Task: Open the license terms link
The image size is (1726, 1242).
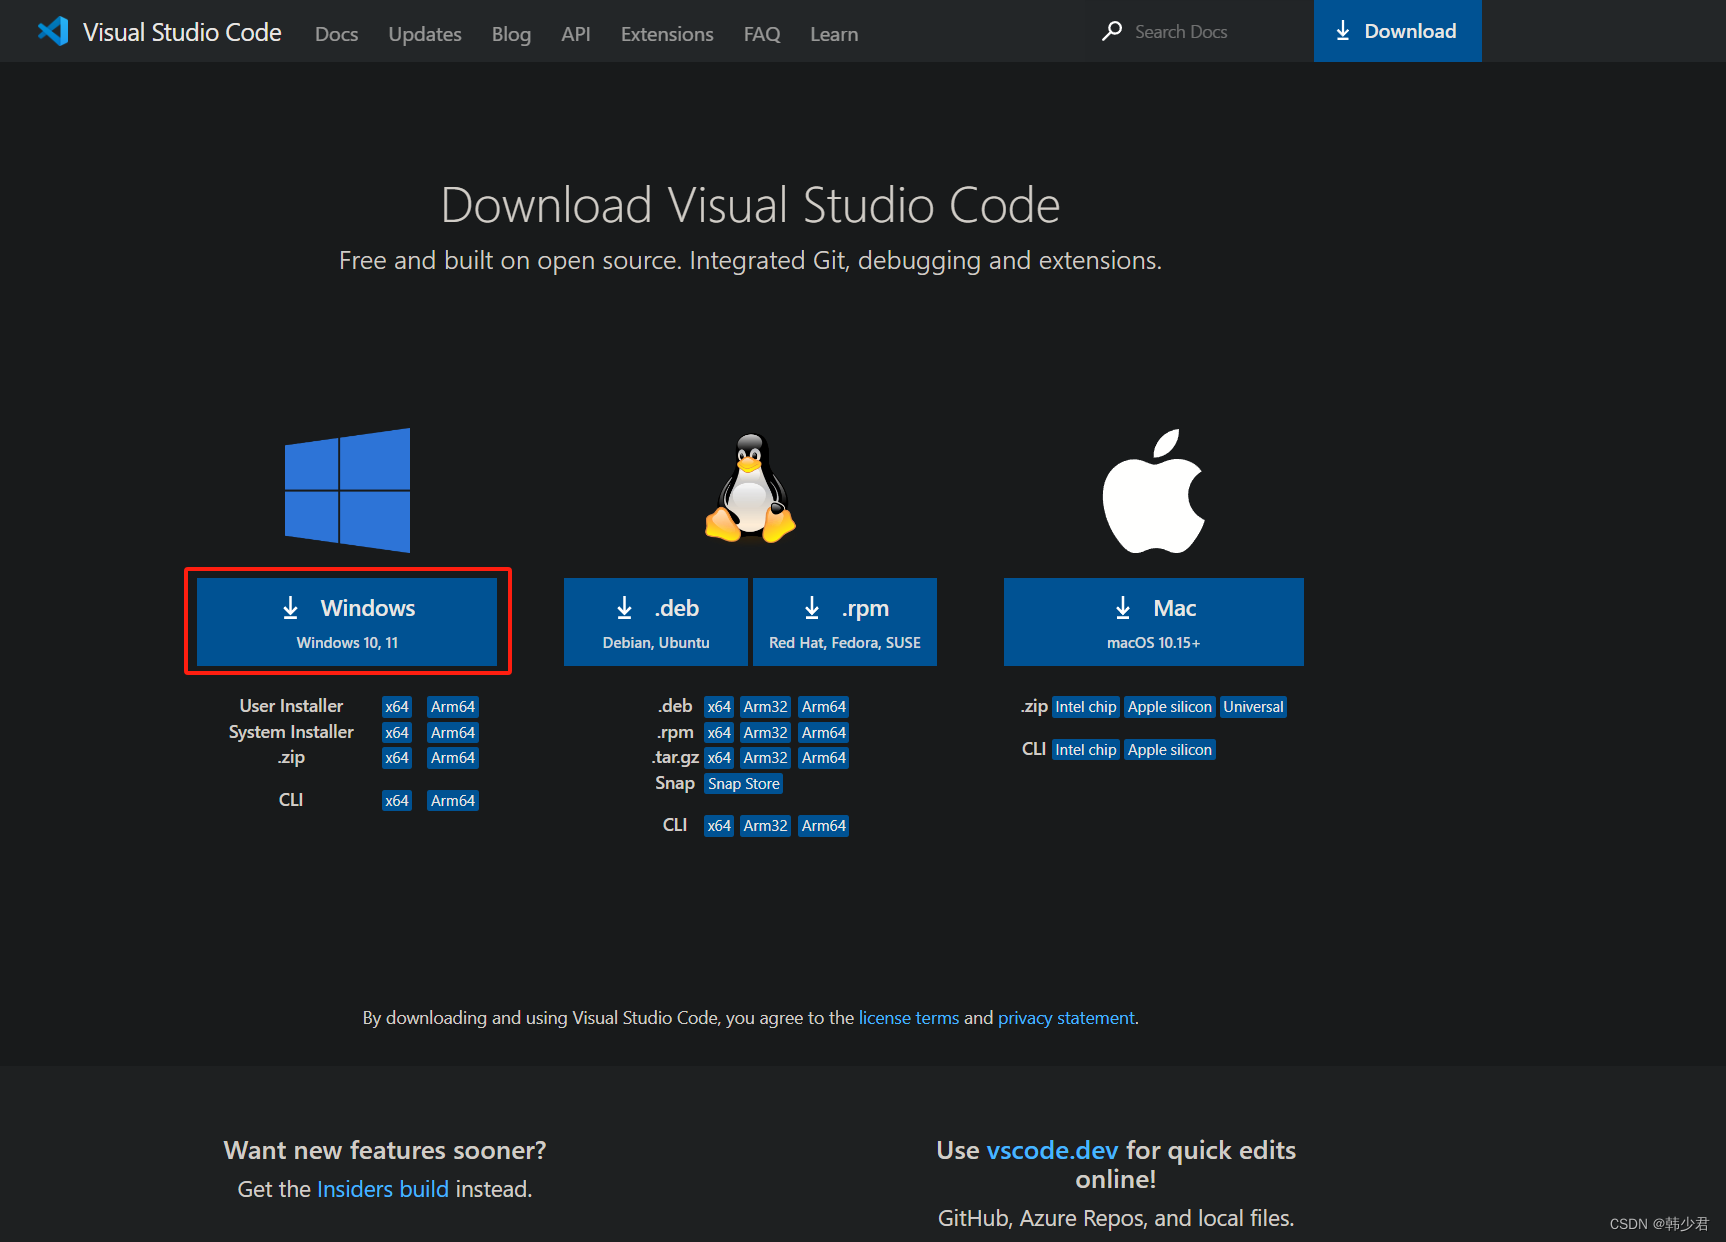Action: point(908,1018)
